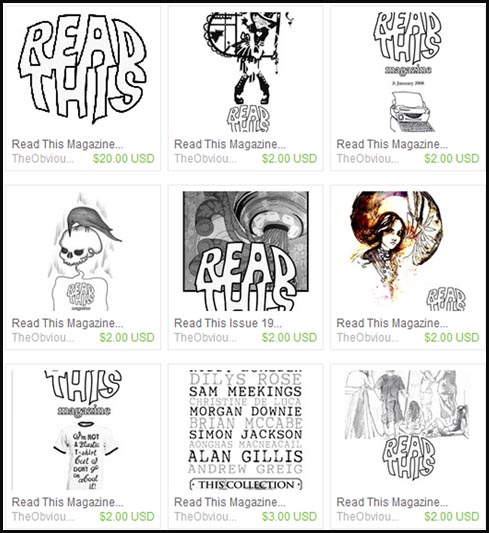Select the skull with bird cover image
489x533 pixels.
83,251
